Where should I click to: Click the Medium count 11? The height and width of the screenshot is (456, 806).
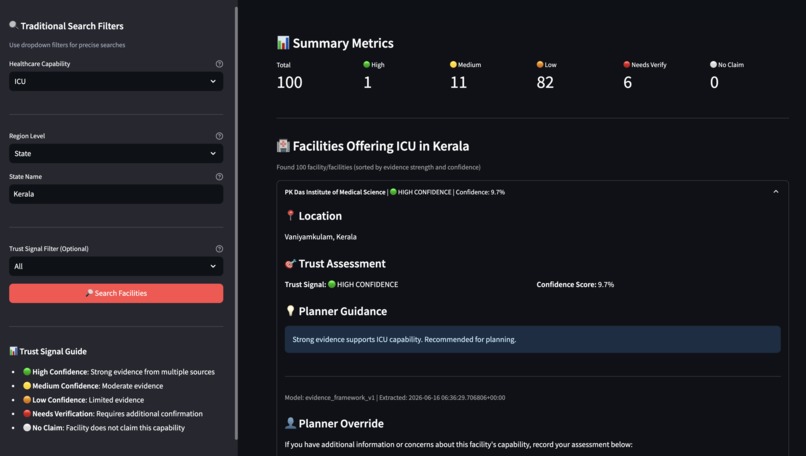(x=458, y=82)
